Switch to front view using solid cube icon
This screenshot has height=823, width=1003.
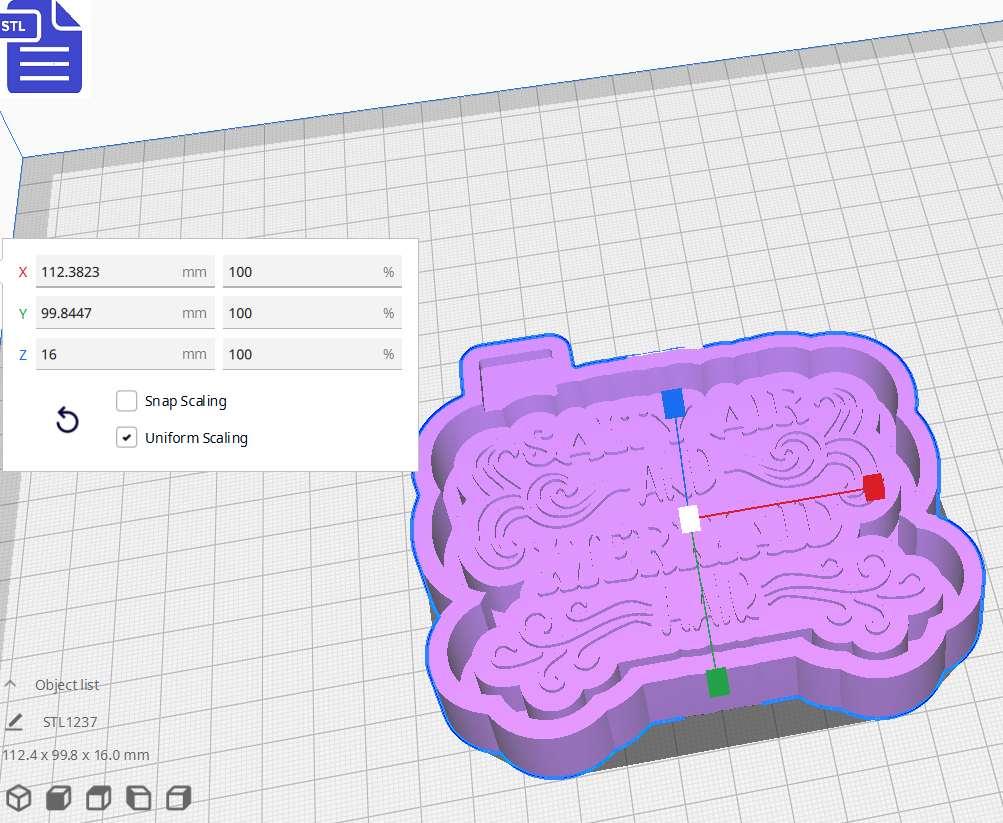[58, 798]
